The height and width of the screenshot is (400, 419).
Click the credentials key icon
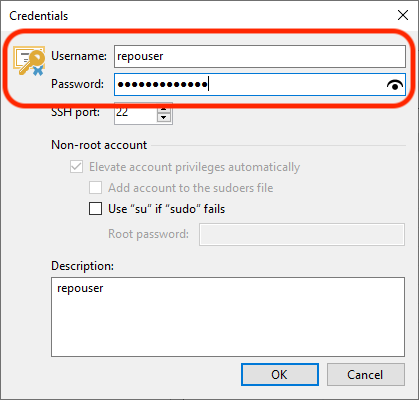pos(29,61)
